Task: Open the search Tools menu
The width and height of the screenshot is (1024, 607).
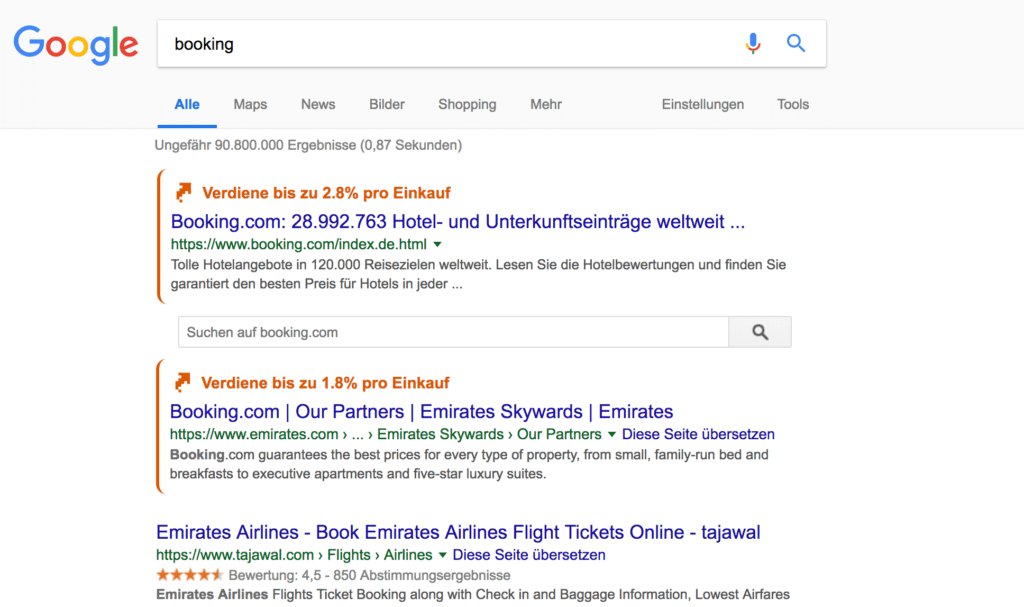Action: pyautogui.click(x=793, y=105)
